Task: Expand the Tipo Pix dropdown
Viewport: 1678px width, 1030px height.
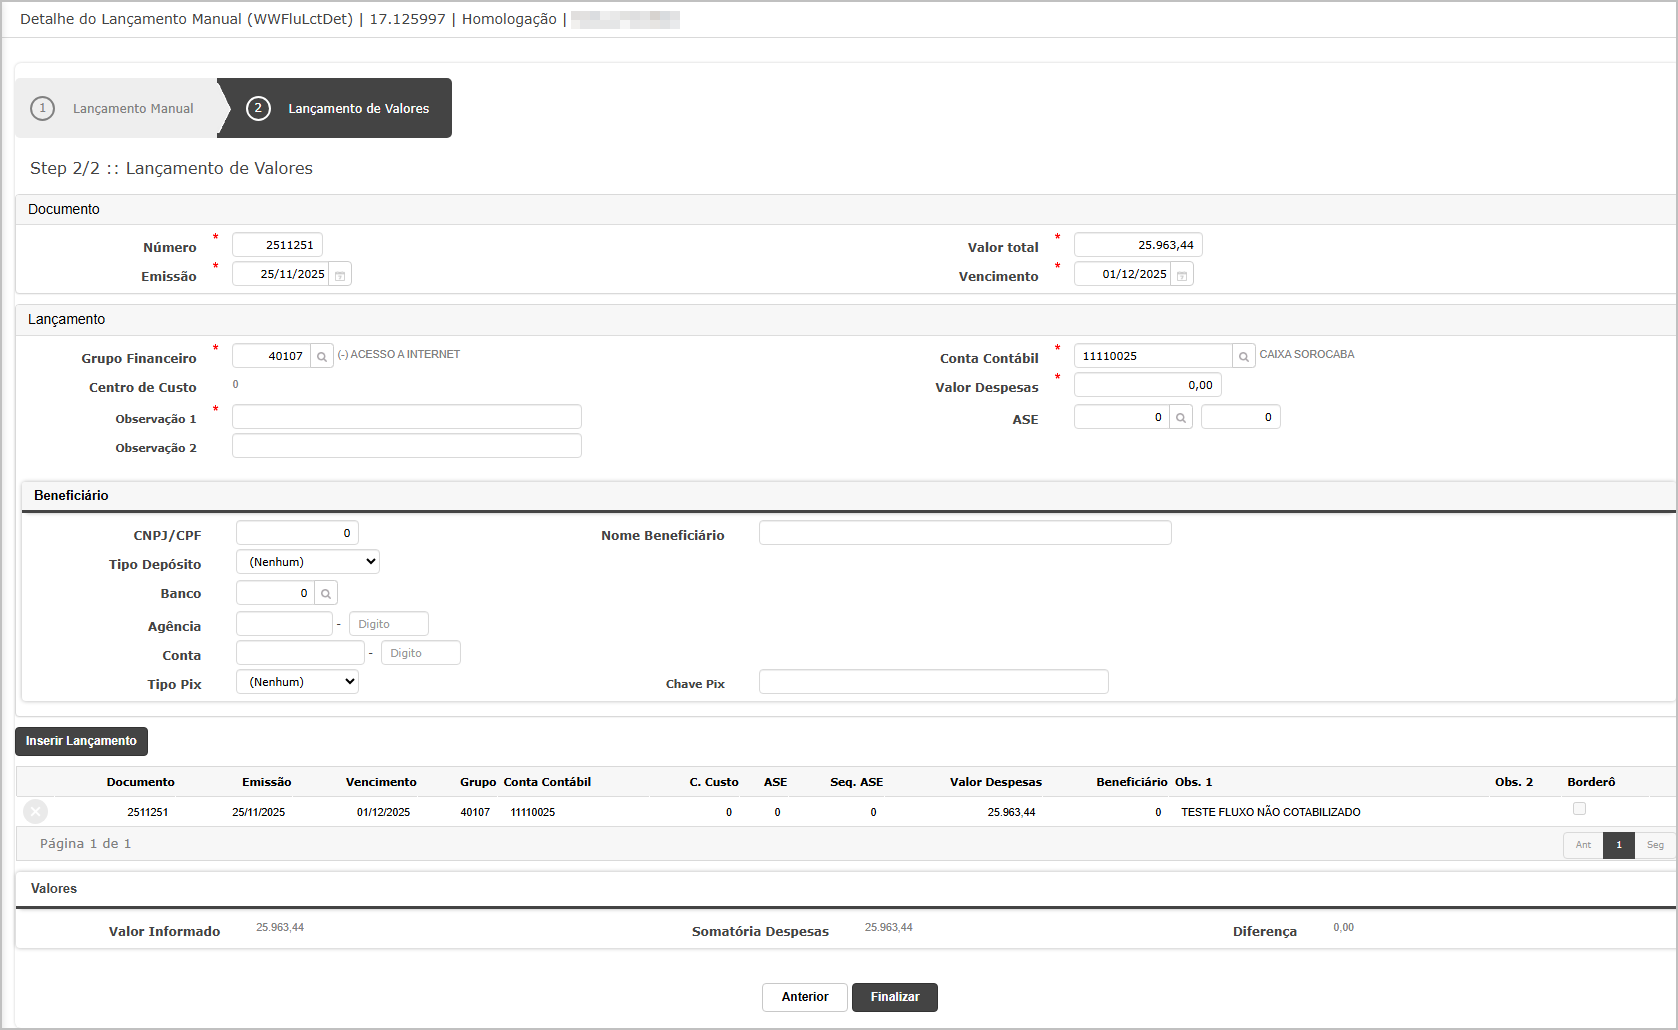Action: (297, 682)
